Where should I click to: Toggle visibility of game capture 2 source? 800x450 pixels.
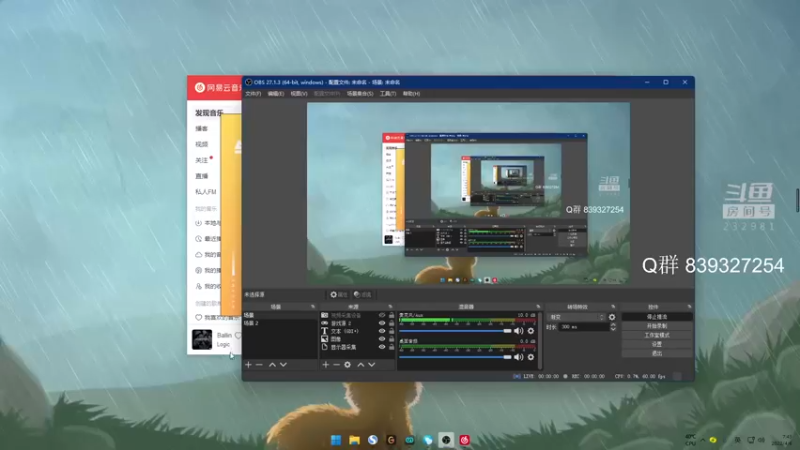(382, 323)
